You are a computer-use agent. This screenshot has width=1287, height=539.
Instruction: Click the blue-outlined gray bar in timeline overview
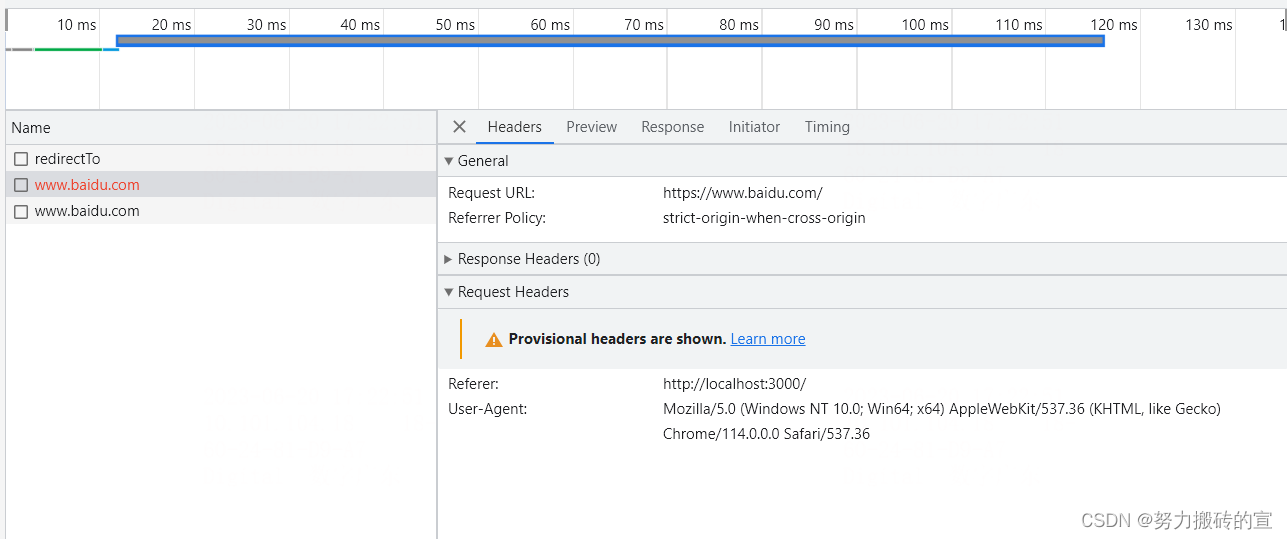point(610,41)
